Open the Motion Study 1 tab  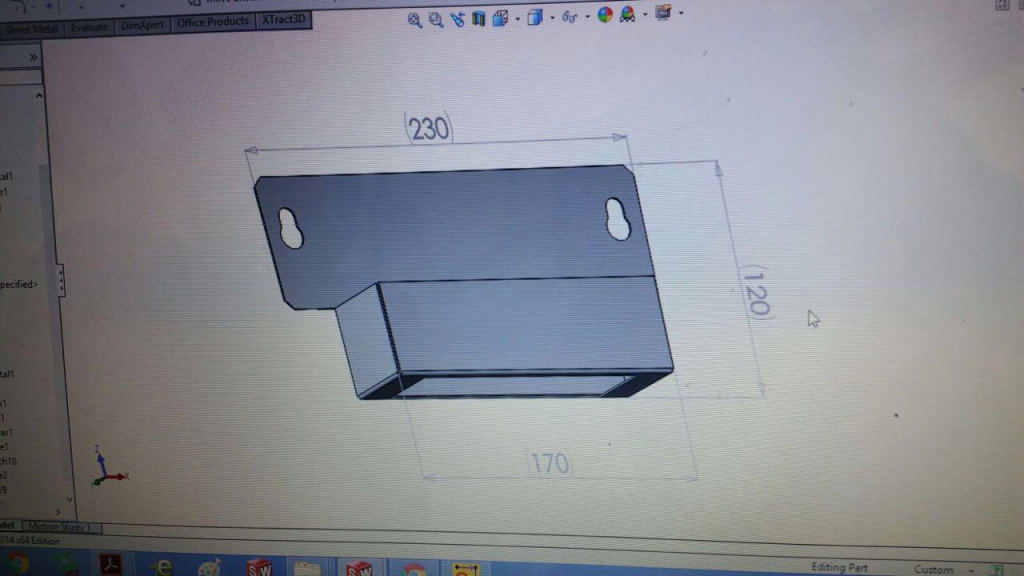(x=60, y=527)
